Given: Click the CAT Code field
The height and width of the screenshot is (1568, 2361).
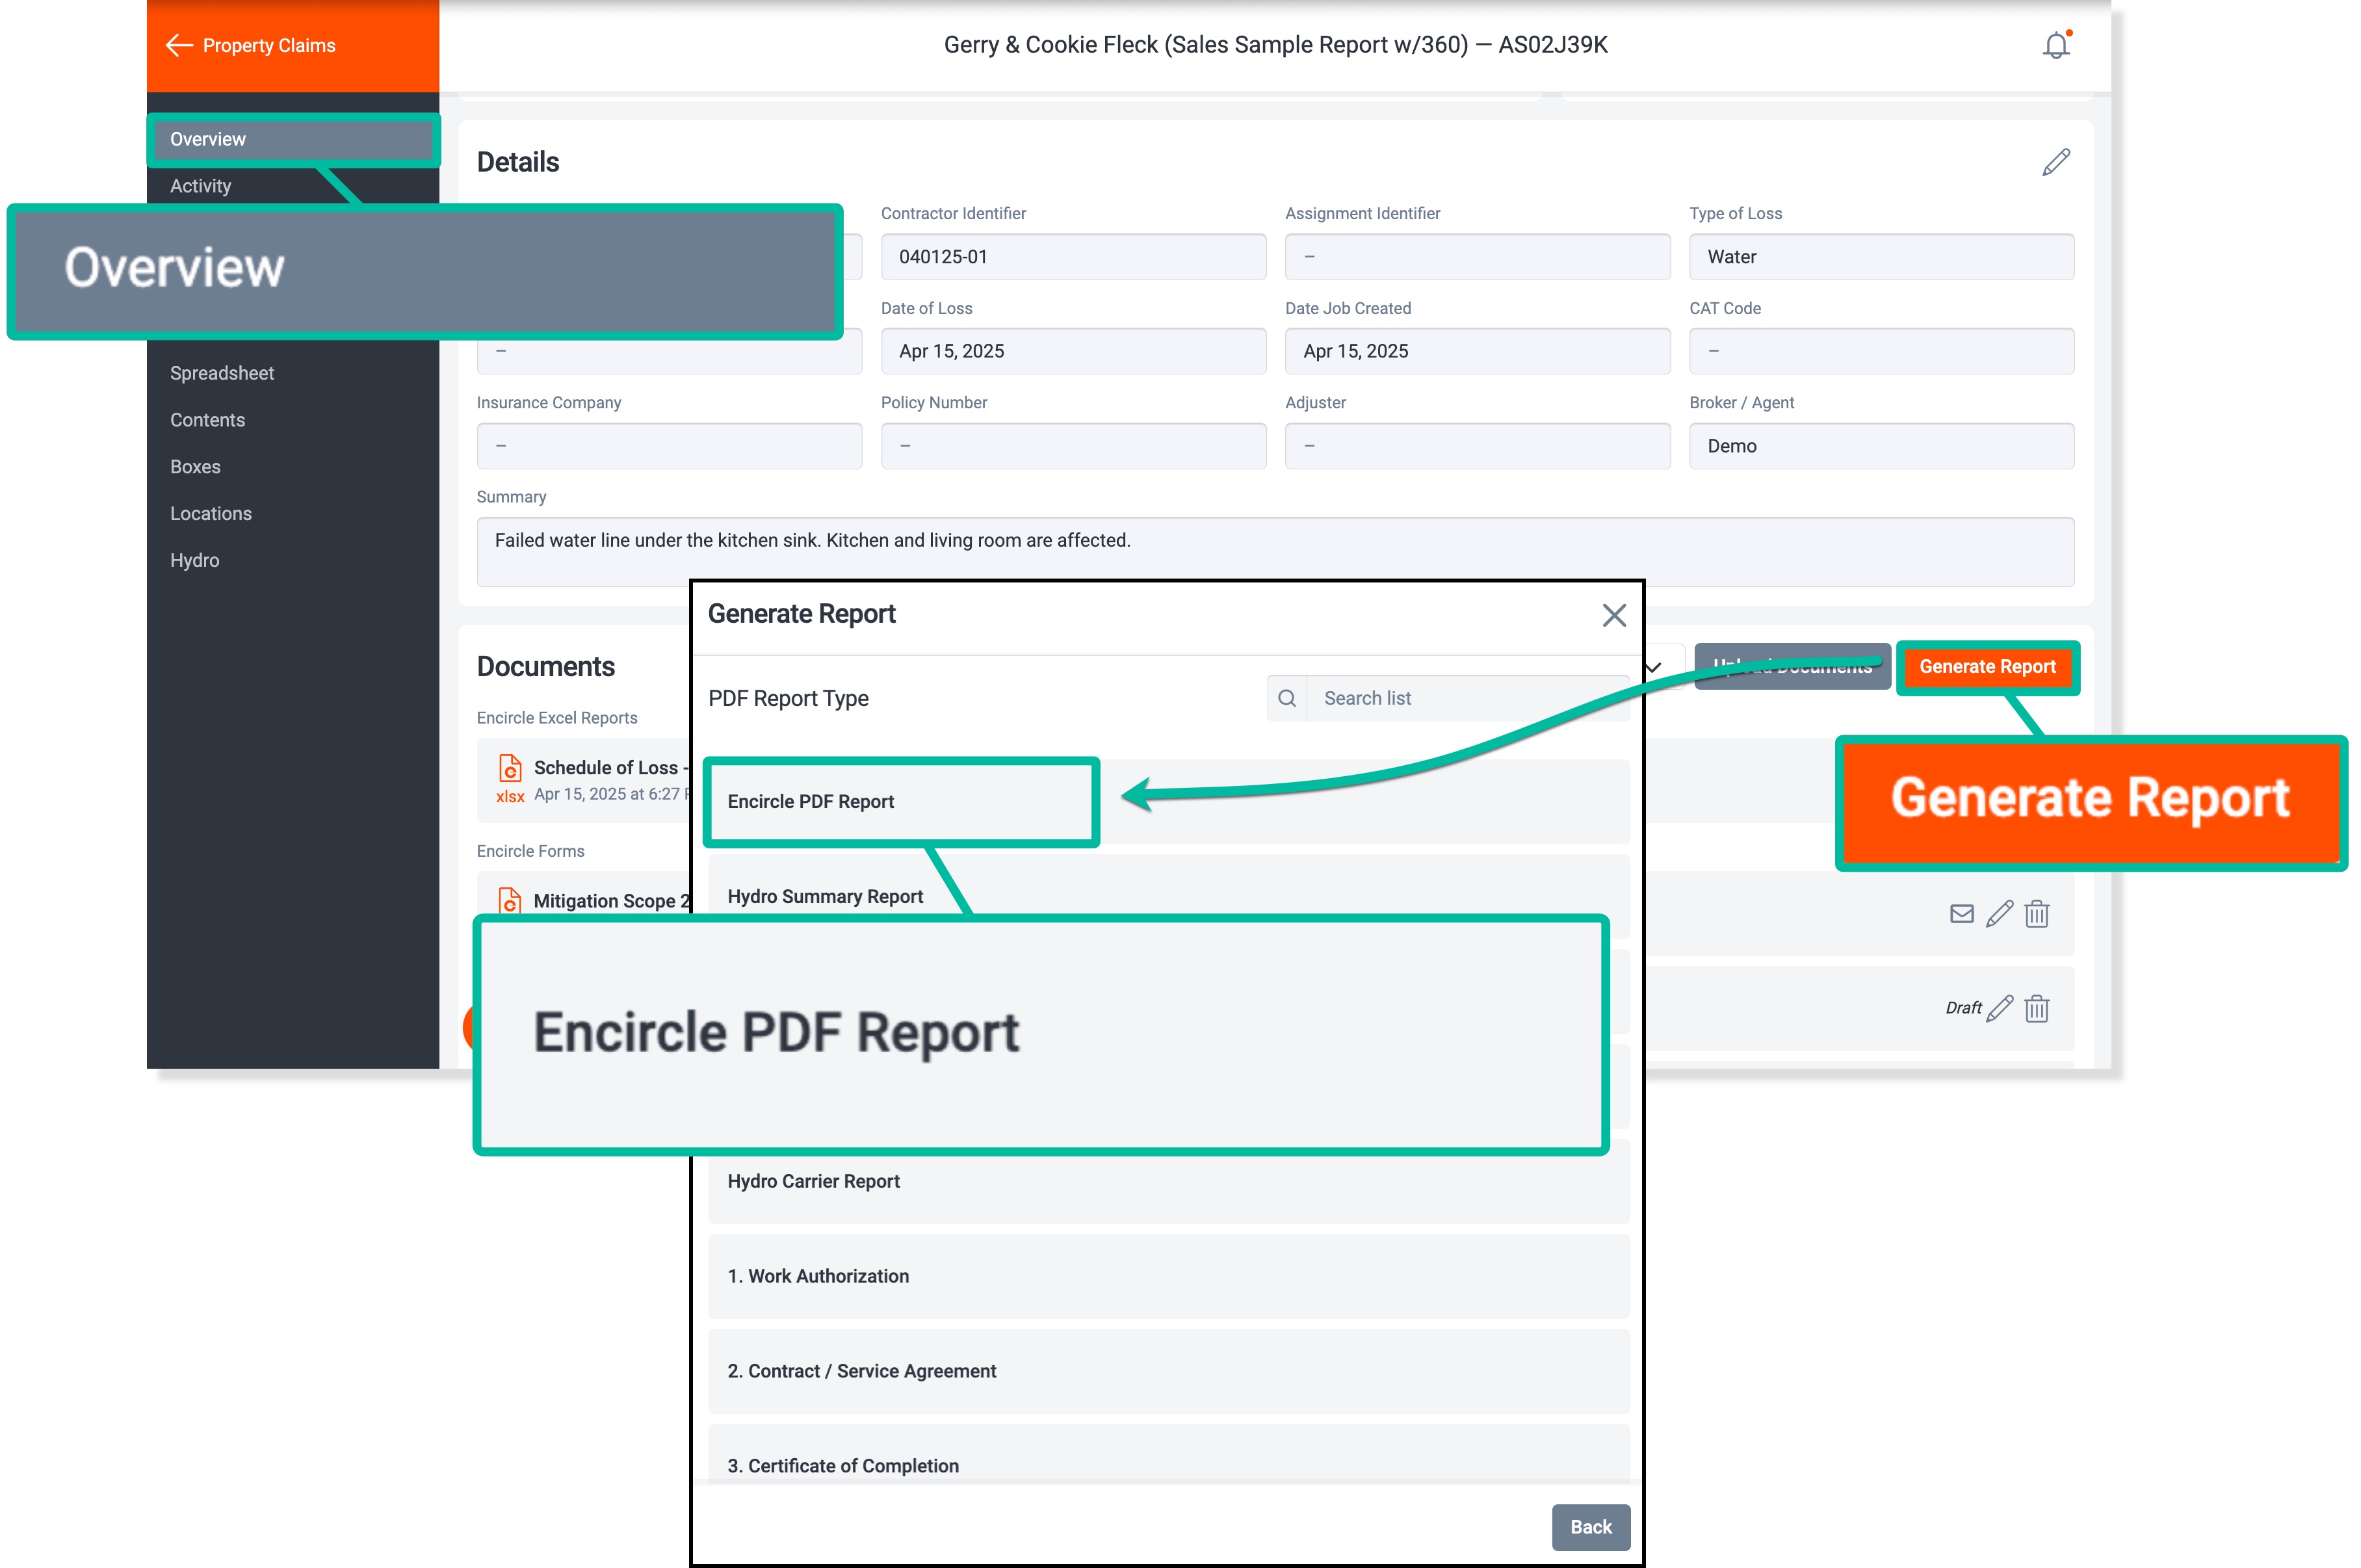Looking at the screenshot, I should point(1881,352).
